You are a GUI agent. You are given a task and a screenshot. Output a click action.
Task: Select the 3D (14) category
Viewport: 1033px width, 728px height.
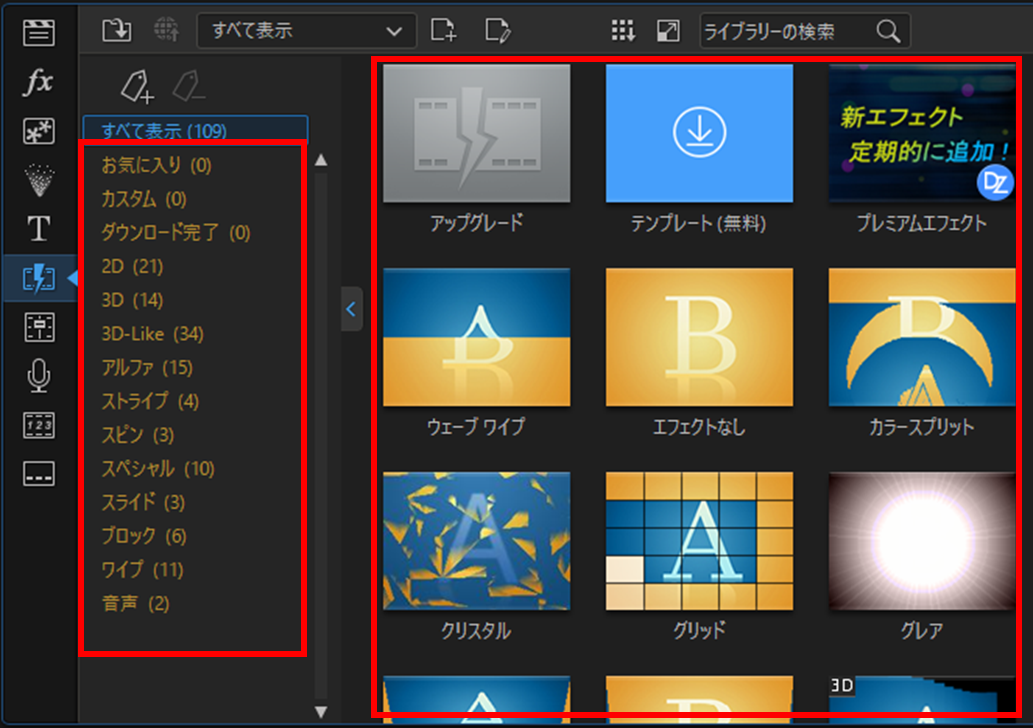[132, 300]
